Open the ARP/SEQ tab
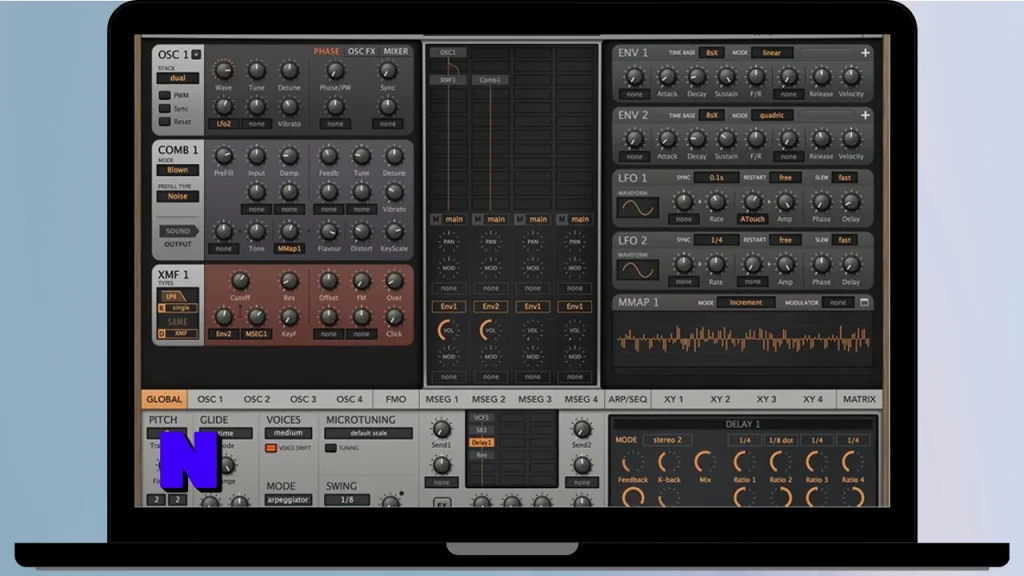Screen dimensions: 1024x576 coord(628,399)
